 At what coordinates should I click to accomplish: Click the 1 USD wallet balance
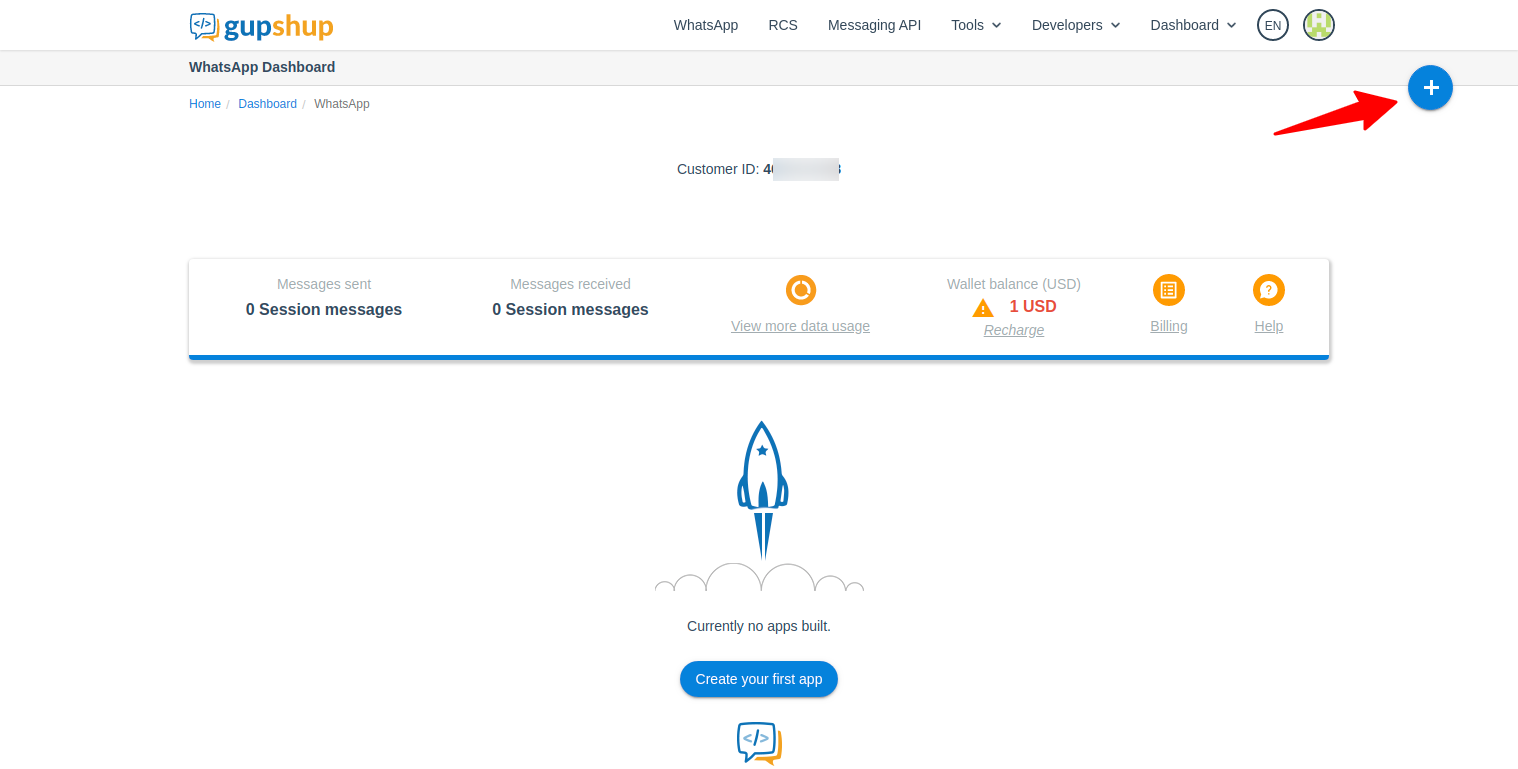1033,306
